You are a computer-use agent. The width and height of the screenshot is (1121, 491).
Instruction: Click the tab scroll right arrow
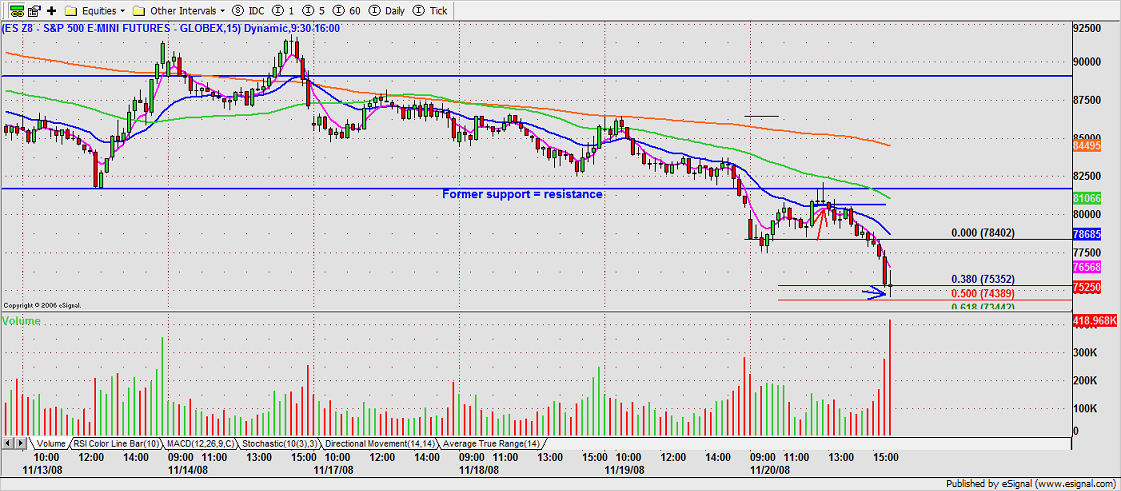tap(21, 444)
